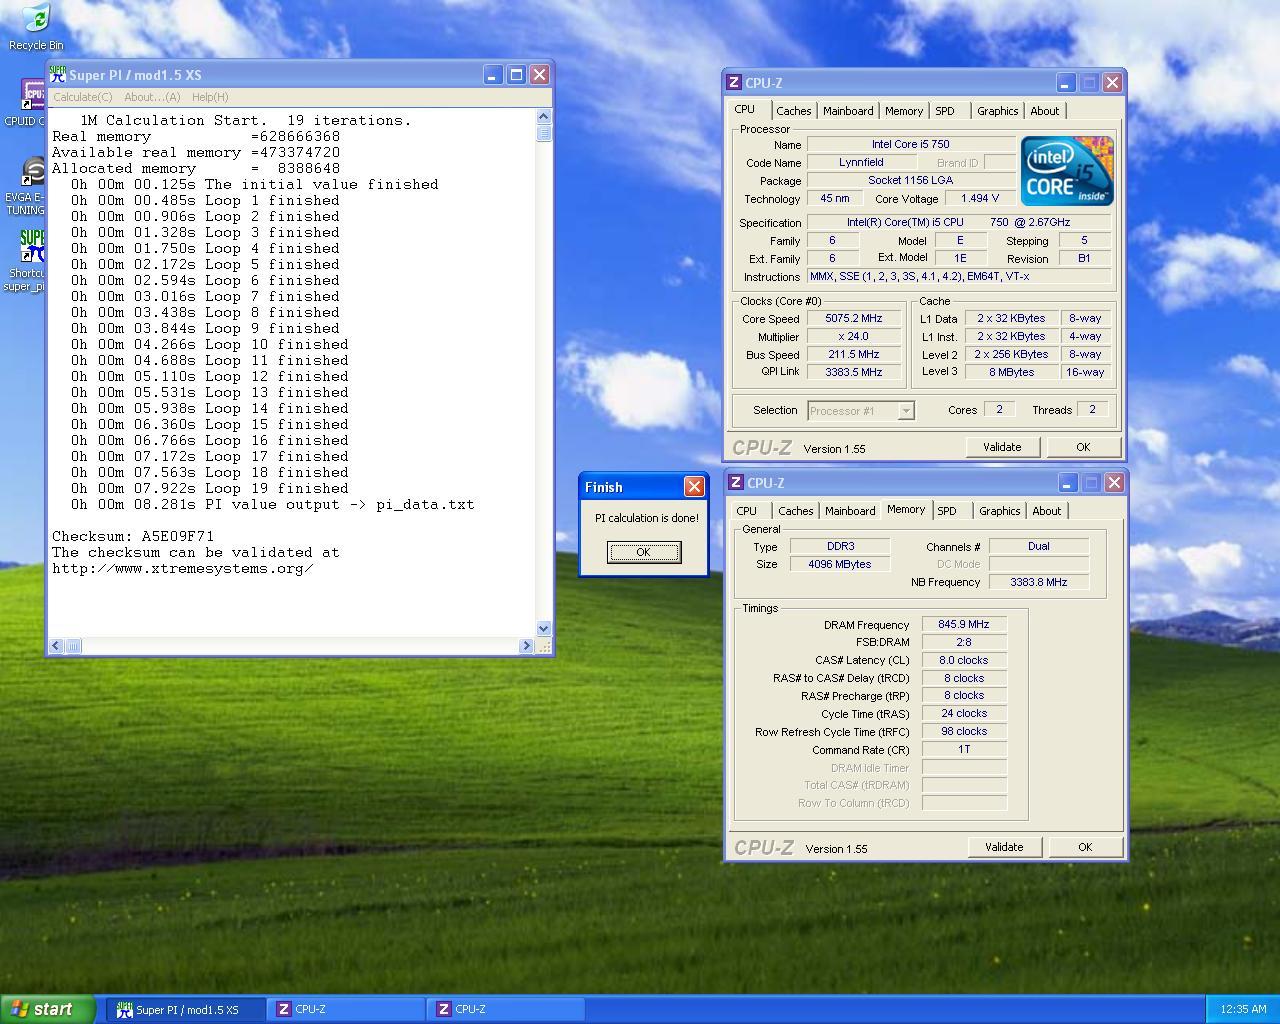Viewport: 1280px width, 1024px height.
Task: Open Memory tab in upper CPU-Z window
Action: (904, 111)
